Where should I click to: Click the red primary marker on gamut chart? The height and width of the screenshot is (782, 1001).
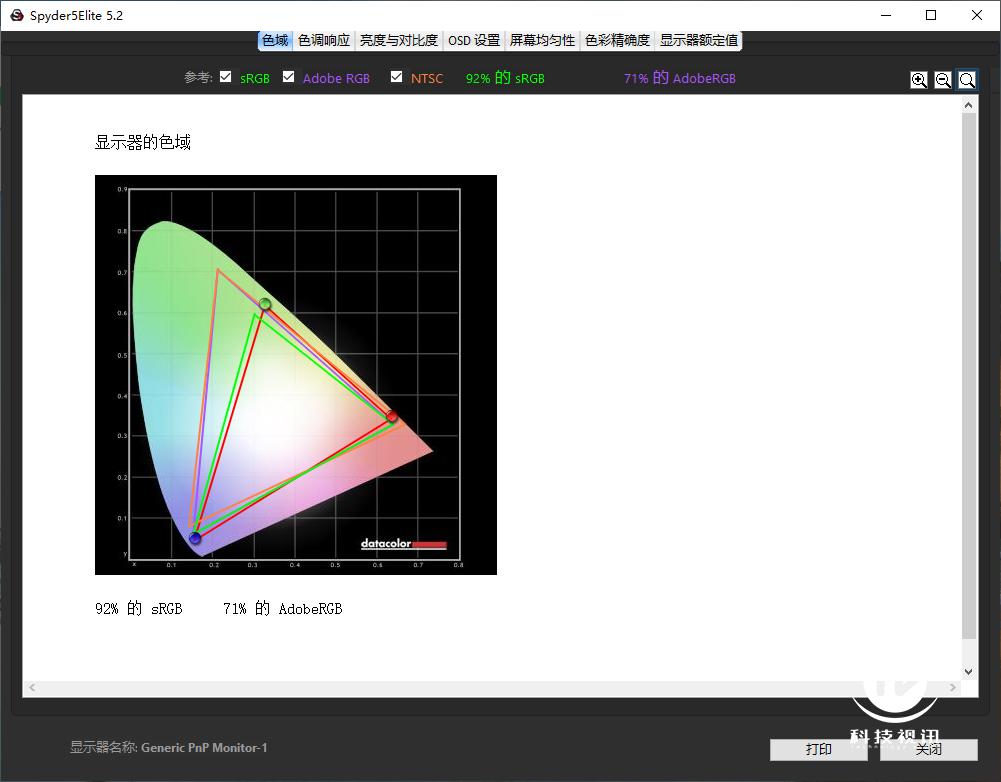coord(392,416)
